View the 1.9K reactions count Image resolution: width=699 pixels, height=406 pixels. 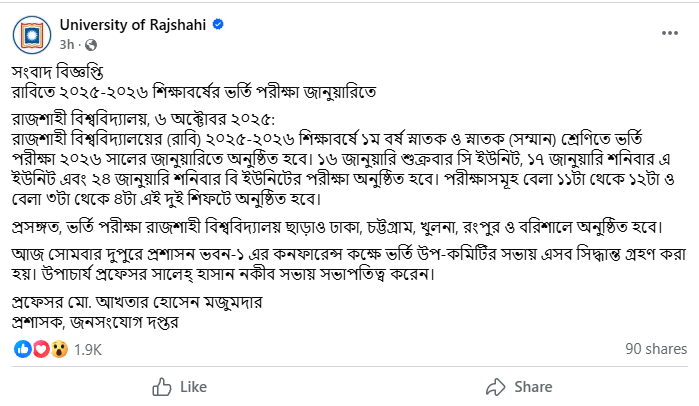88,350
